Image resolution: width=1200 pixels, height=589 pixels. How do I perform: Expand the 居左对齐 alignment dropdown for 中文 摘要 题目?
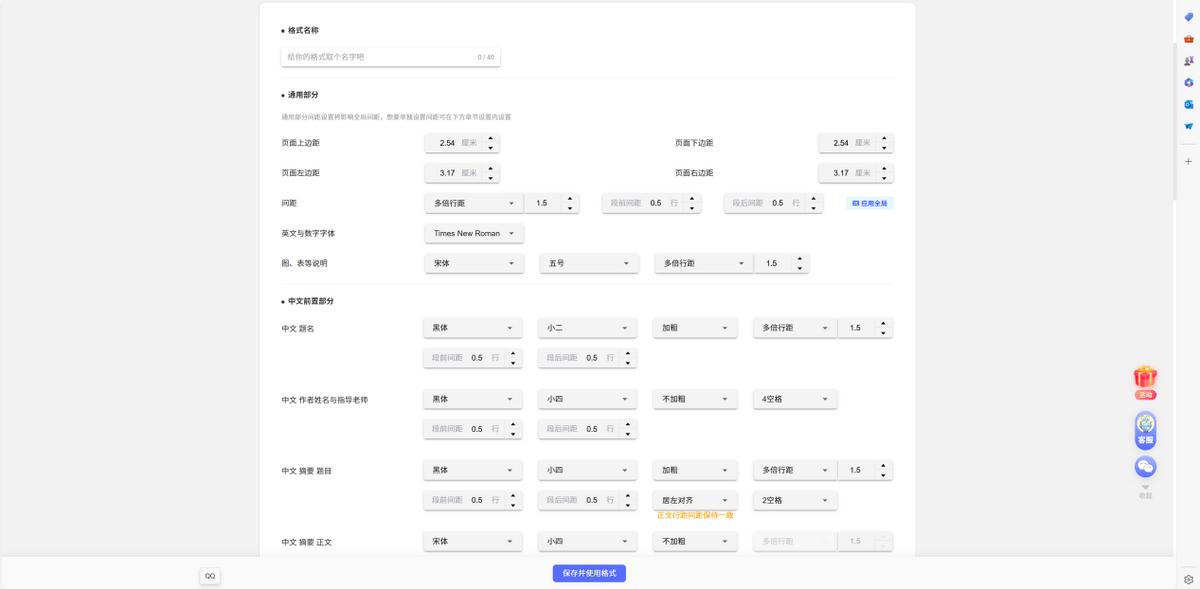[x=694, y=499]
